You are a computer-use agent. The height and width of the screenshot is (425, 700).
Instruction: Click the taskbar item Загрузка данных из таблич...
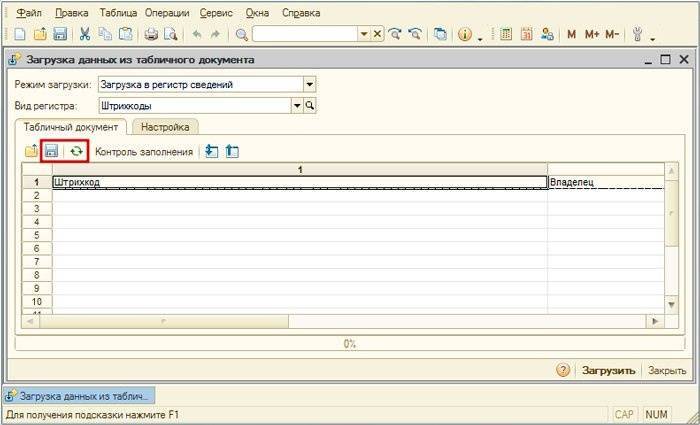[79, 396]
